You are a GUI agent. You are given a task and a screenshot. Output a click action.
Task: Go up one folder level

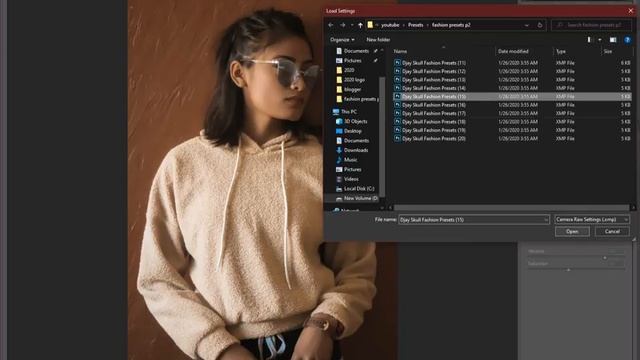[360, 25]
